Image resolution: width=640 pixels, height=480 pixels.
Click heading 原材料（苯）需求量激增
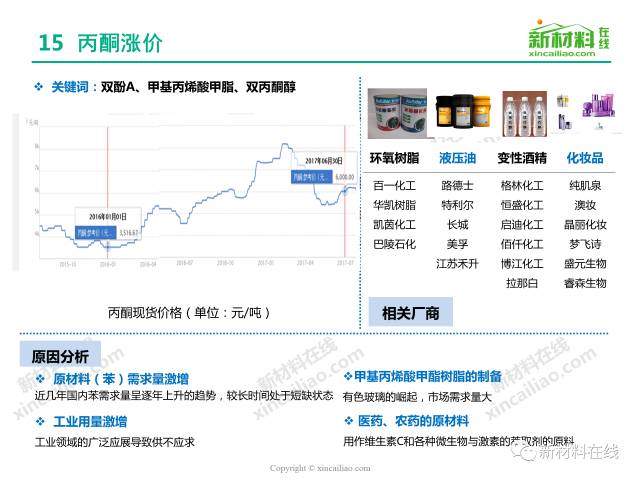[121, 379]
